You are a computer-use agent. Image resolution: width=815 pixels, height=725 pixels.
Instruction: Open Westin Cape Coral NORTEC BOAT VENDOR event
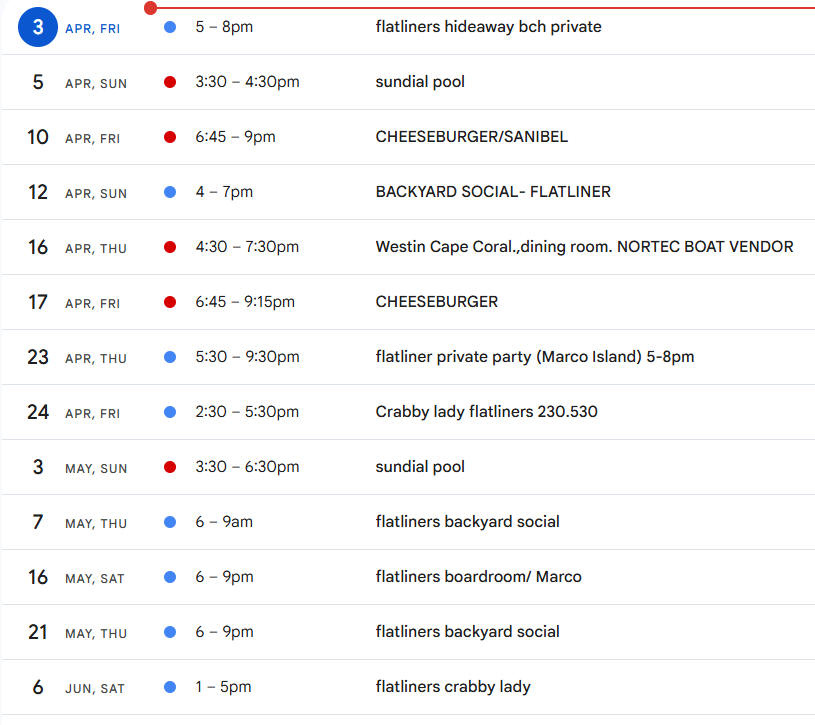tap(584, 247)
